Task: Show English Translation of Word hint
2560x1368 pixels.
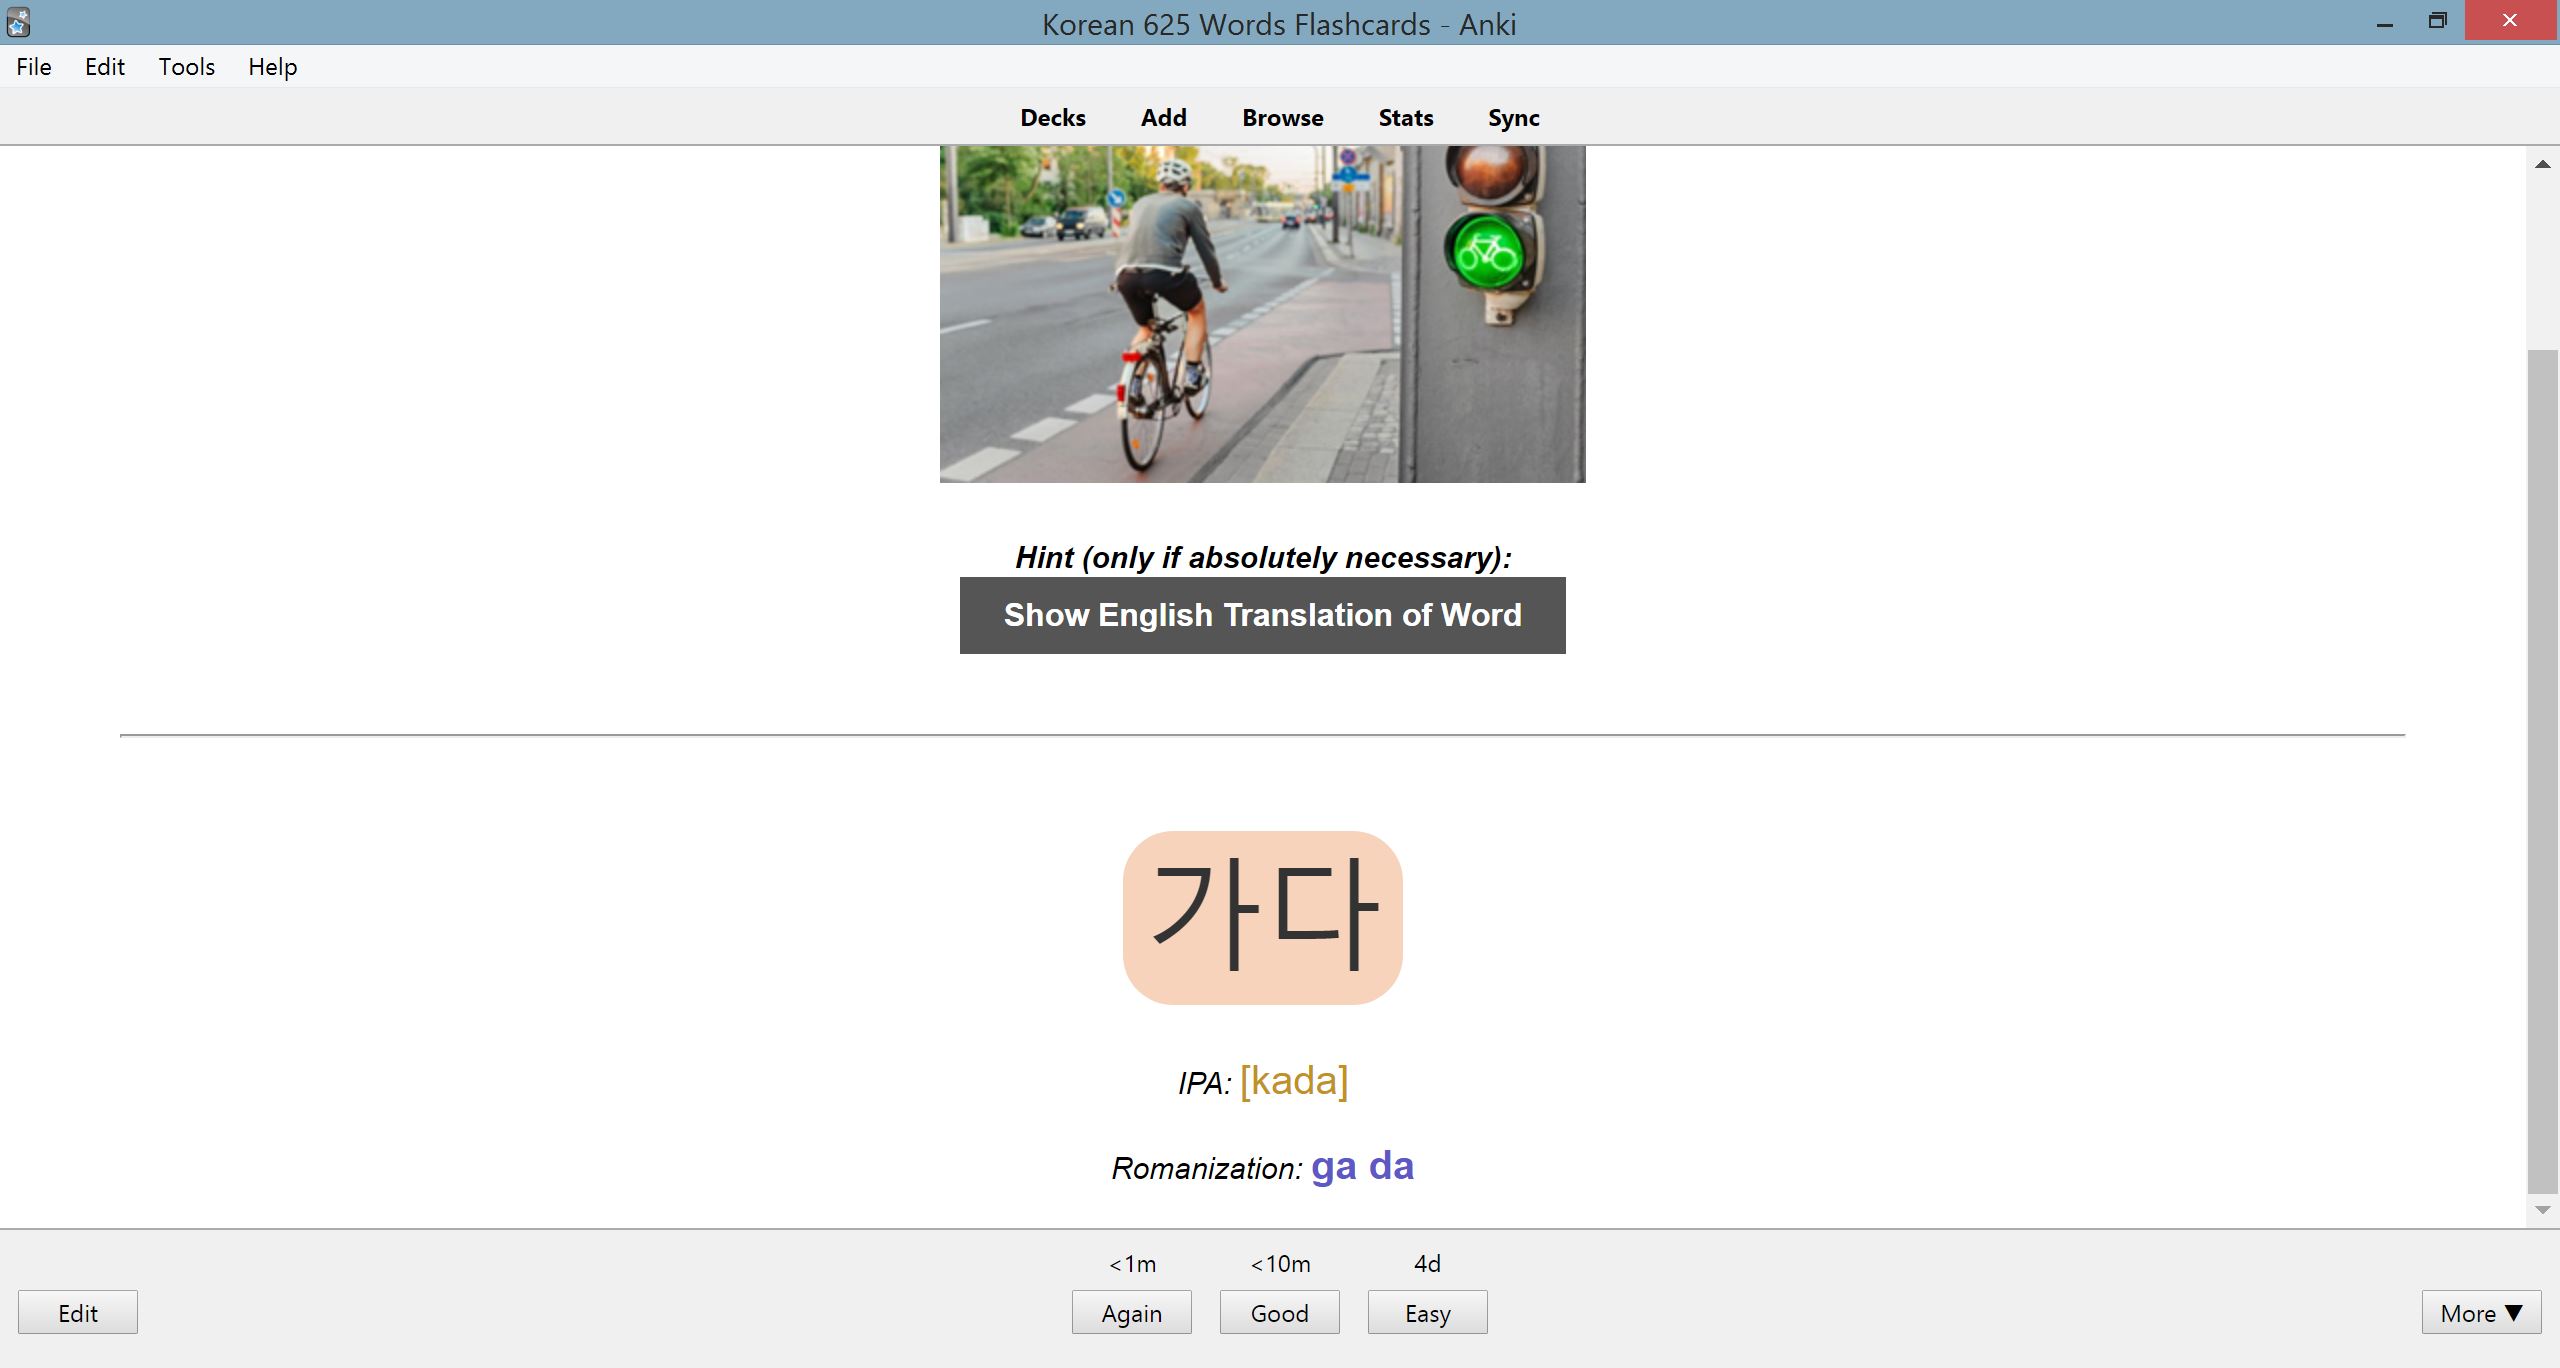Action: tap(1263, 615)
